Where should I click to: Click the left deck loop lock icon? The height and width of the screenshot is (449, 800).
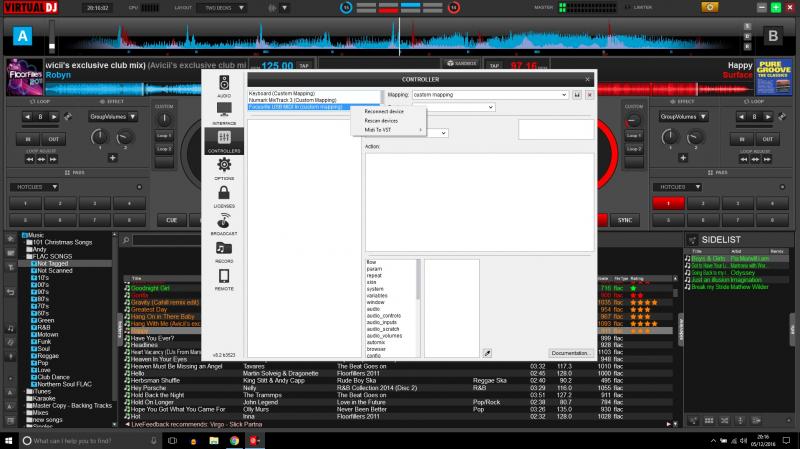point(67,117)
